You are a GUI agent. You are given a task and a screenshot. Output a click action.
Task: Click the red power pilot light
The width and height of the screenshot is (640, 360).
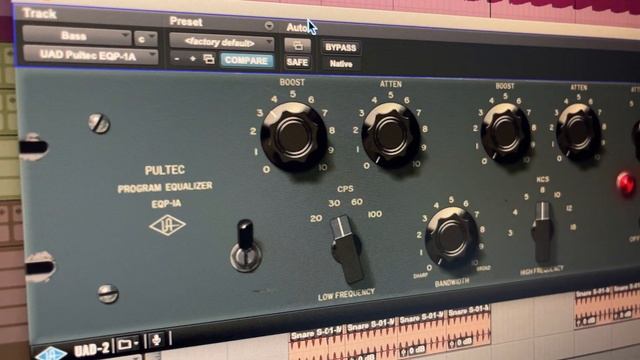[626, 183]
